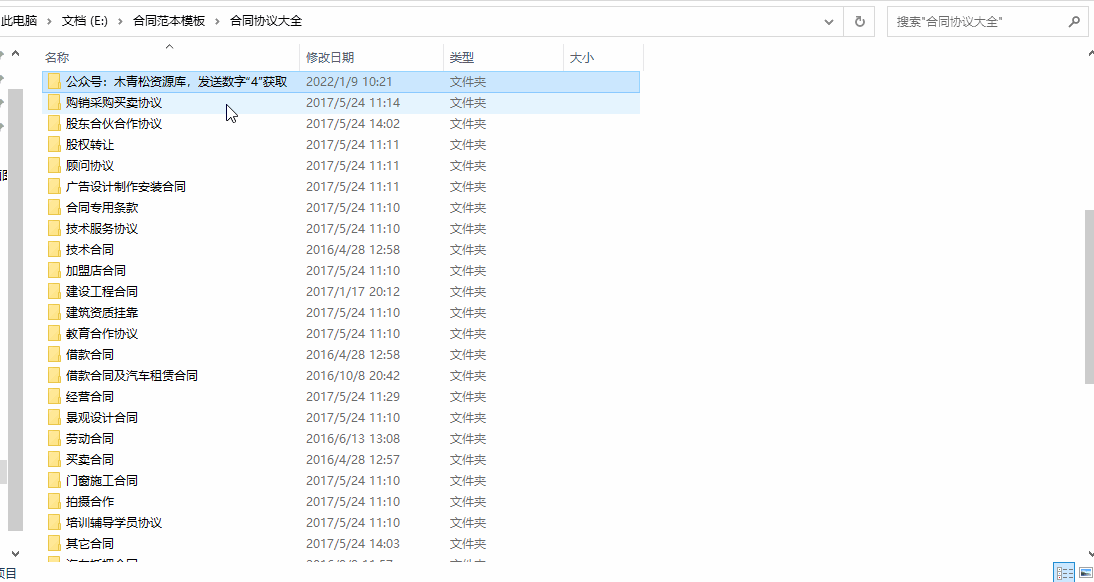Click the refresh button beside the address bar
1094x582 pixels.
click(860, 22)
